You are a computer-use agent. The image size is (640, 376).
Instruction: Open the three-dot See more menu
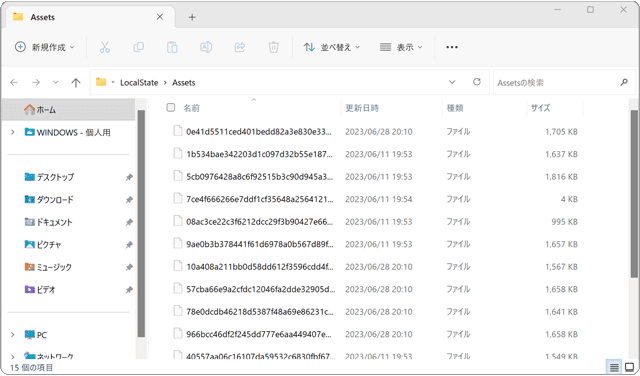coord(451,47)
